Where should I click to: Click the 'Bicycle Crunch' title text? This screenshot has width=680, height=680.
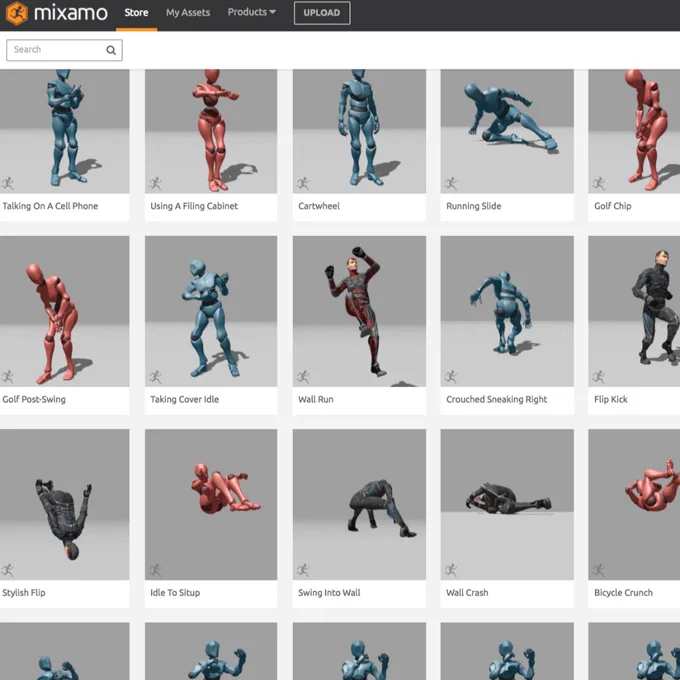point(623,593)
